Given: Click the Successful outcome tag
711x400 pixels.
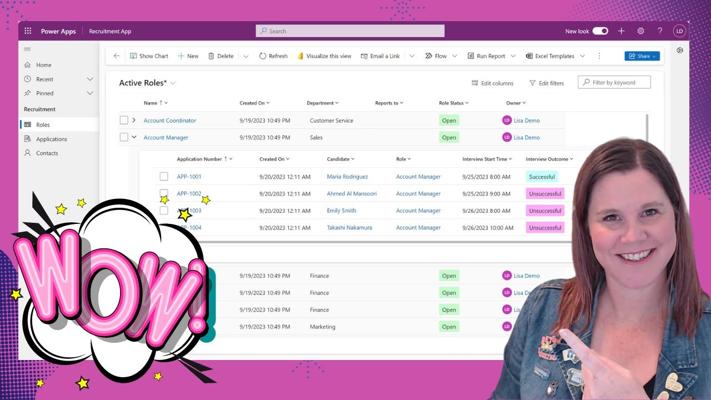Looking at the screenshot, I should pos(542,177).
